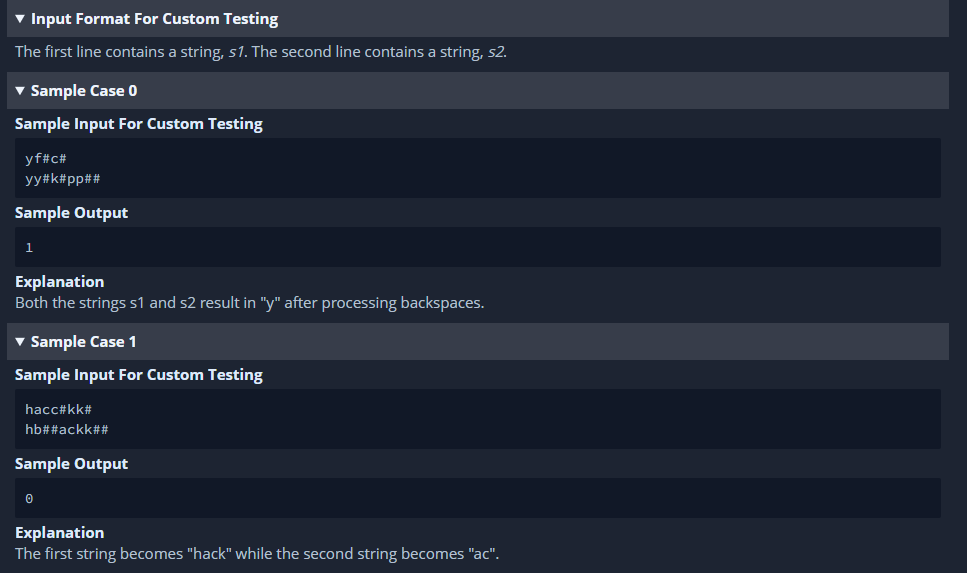967x573 pixels.
Task: Collapse Input Format section via its triangle
Action: (x=20, y=19)
